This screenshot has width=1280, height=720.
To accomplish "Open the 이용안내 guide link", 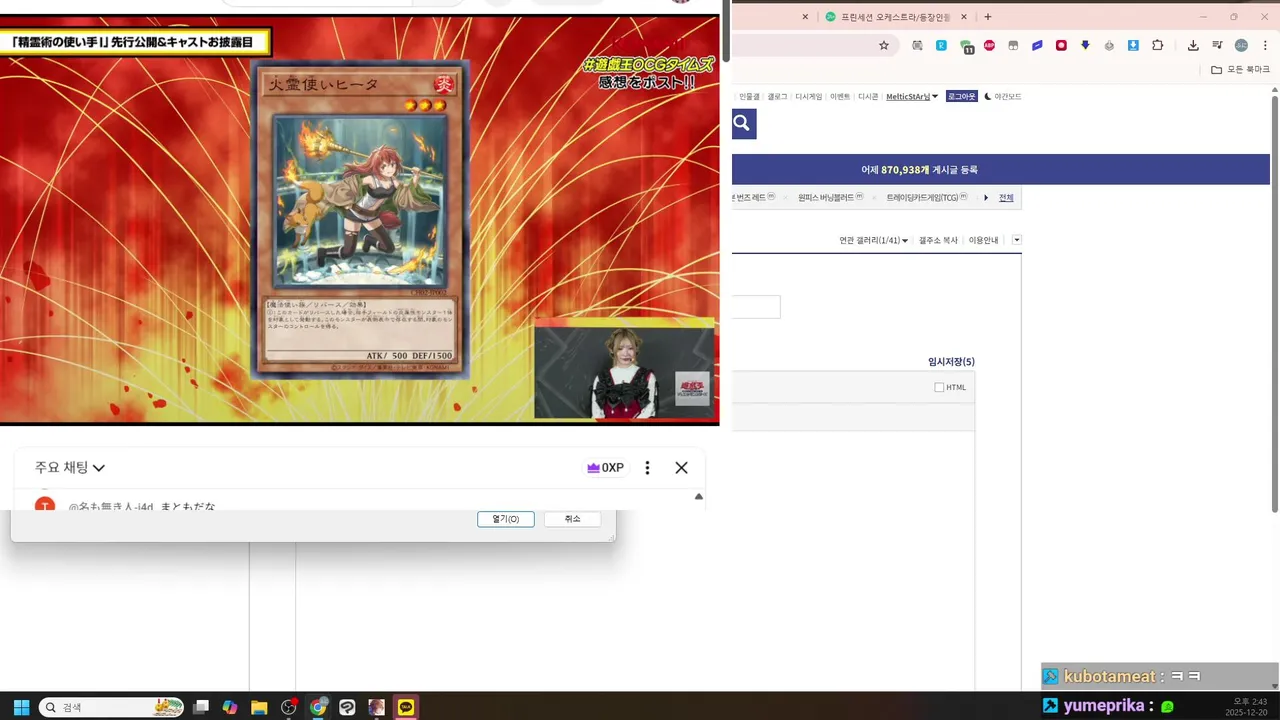I will click(x=983, y=240).
